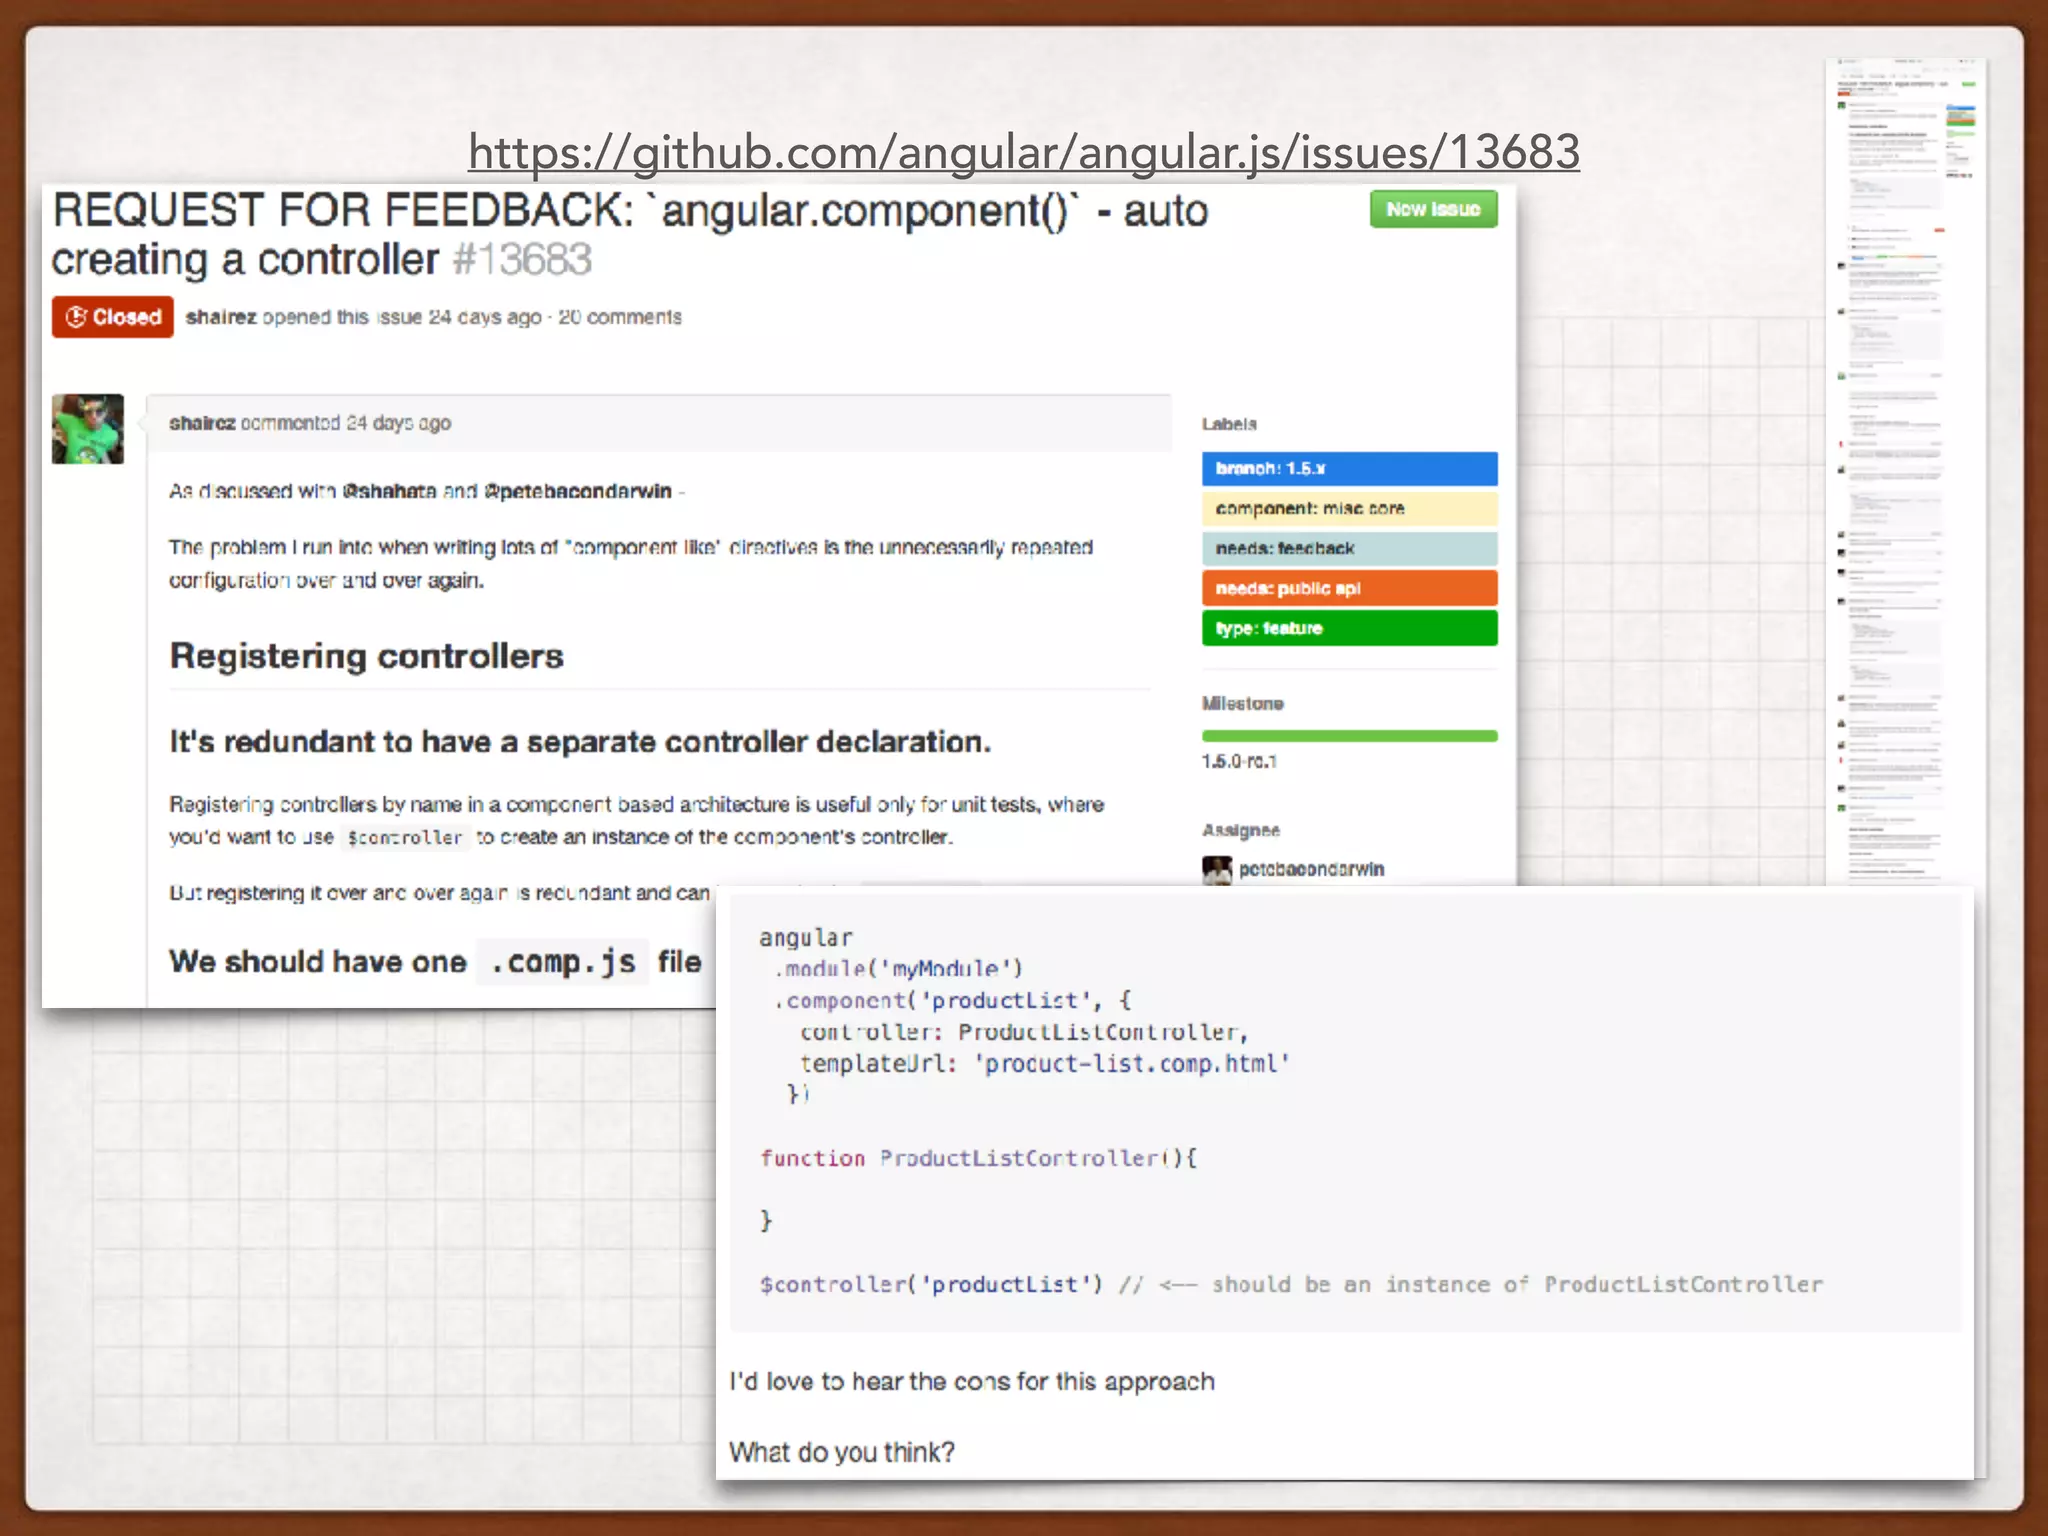Screen dimensions: 2048x1536
Task: Click the .comp.js inline code text
Action: (x=563, y=962)
